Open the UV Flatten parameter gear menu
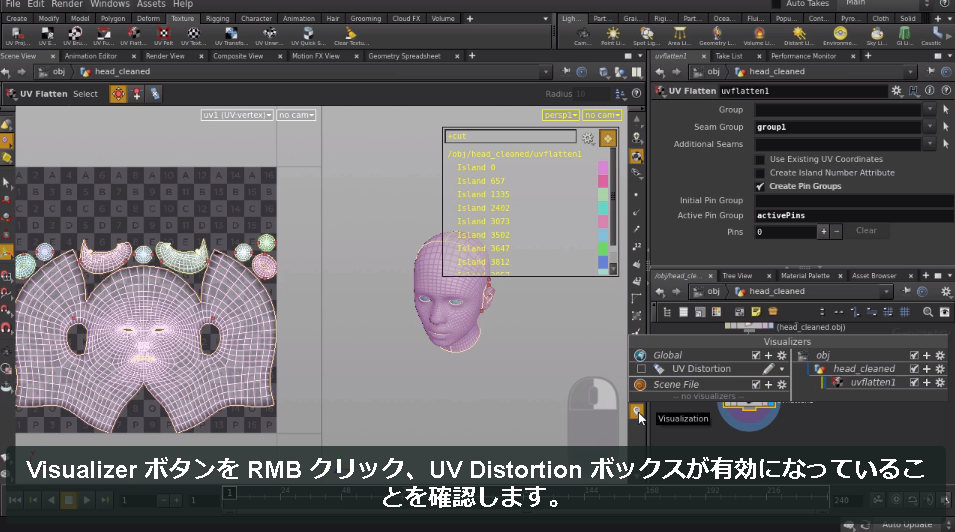 point(897,91)
